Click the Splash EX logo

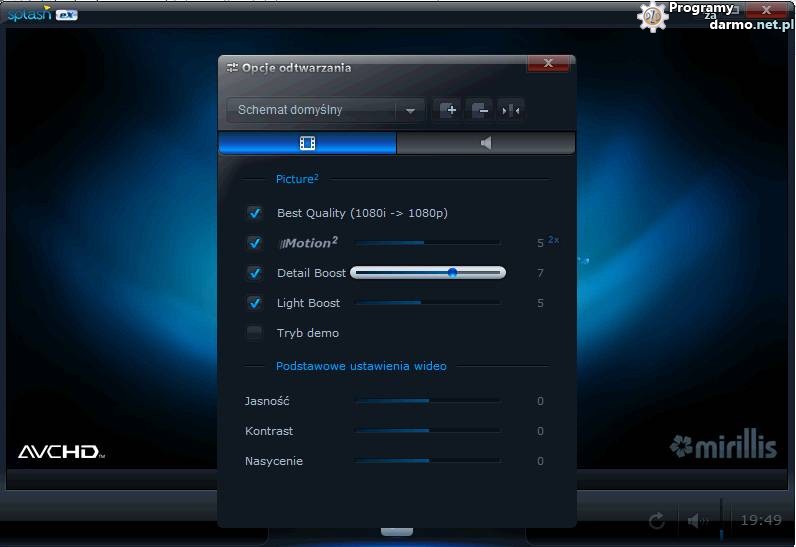tap(42, 14)
